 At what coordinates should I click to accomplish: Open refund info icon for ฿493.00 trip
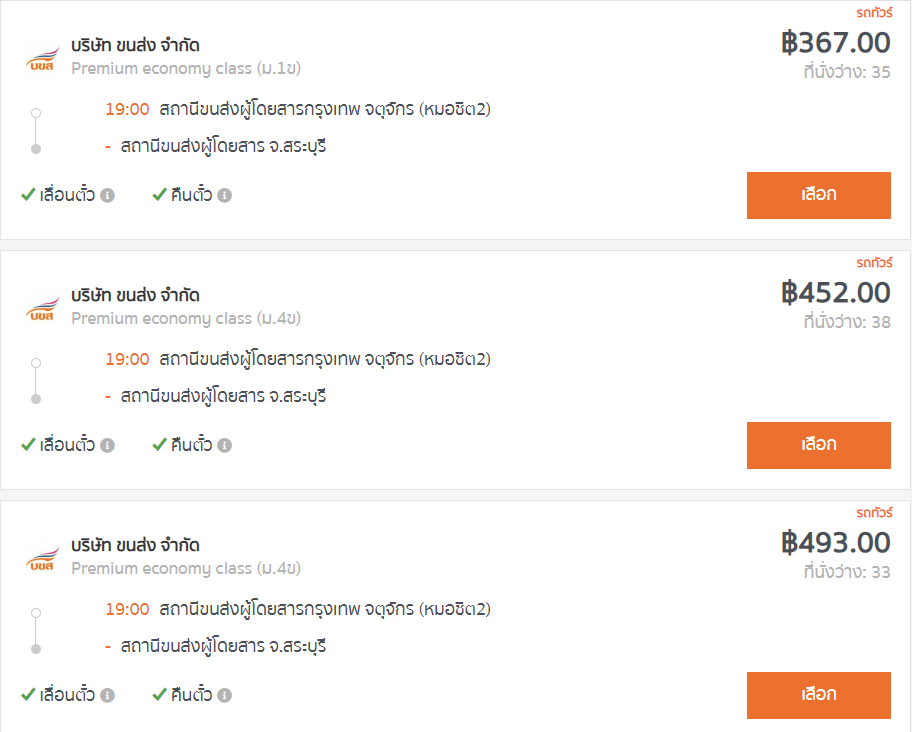click(x=225, y=695)
